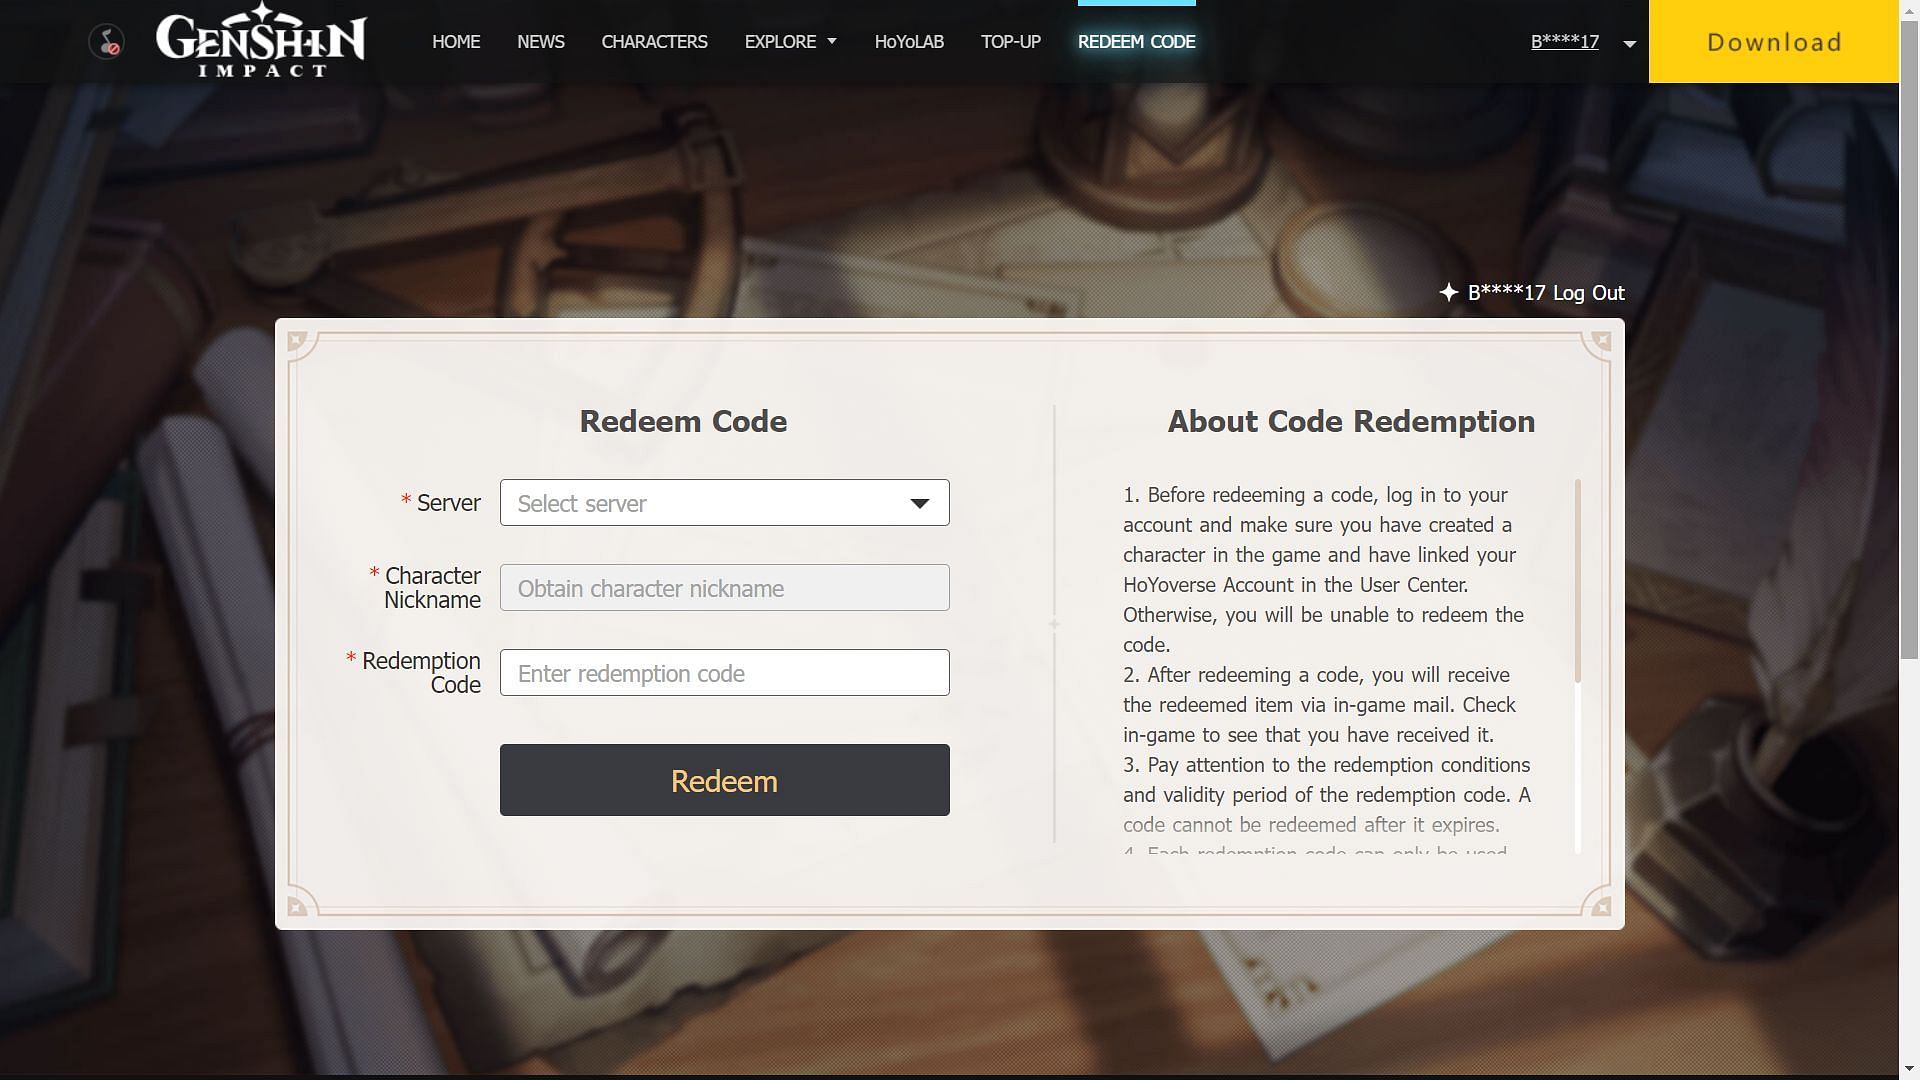Screen dimensions: 1920x1080
Task: Click the CHARACTERS navigation item
Action: coord(654,41)
